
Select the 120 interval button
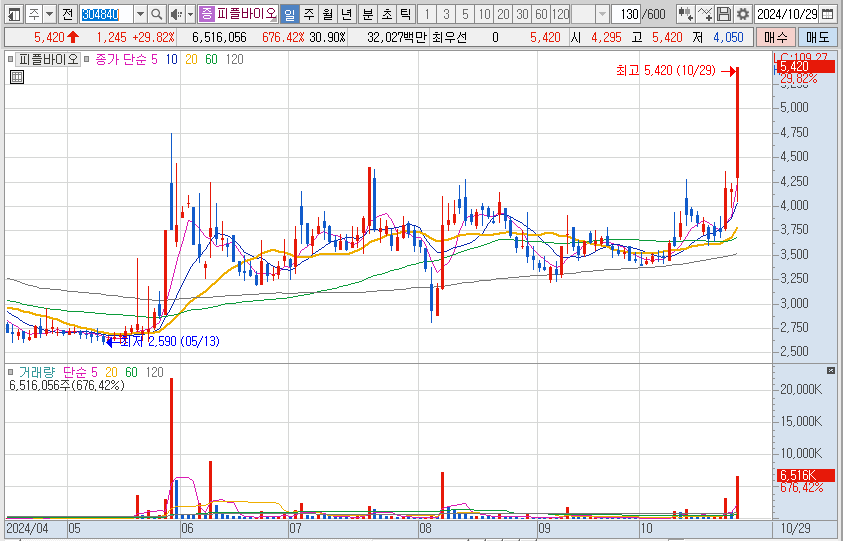[x=560, y=14]
